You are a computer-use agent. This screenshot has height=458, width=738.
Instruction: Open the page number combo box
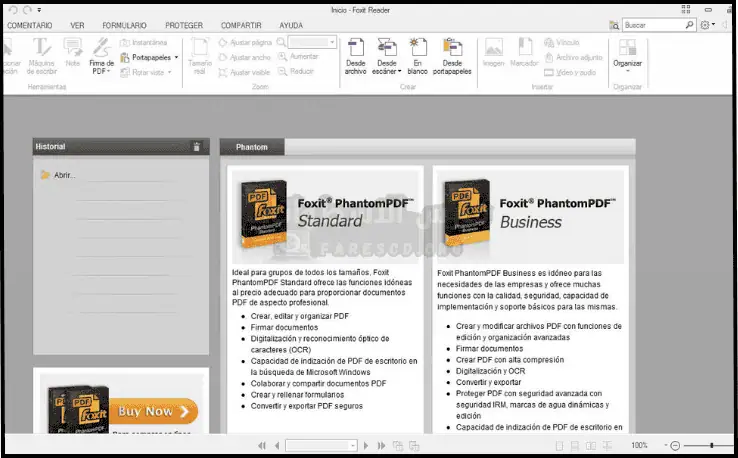(321, 445)
